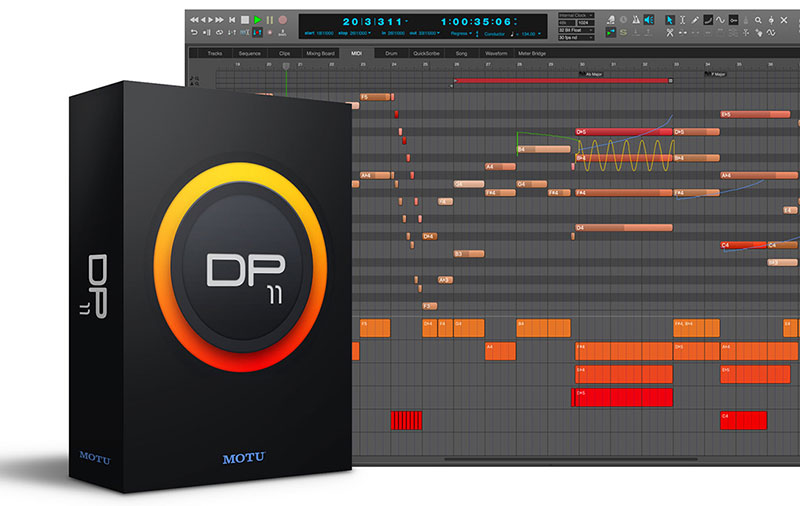Click the wave with dots tool icon
The width and height of the screenshot is (800, 506).
click(x=771, y=33)
